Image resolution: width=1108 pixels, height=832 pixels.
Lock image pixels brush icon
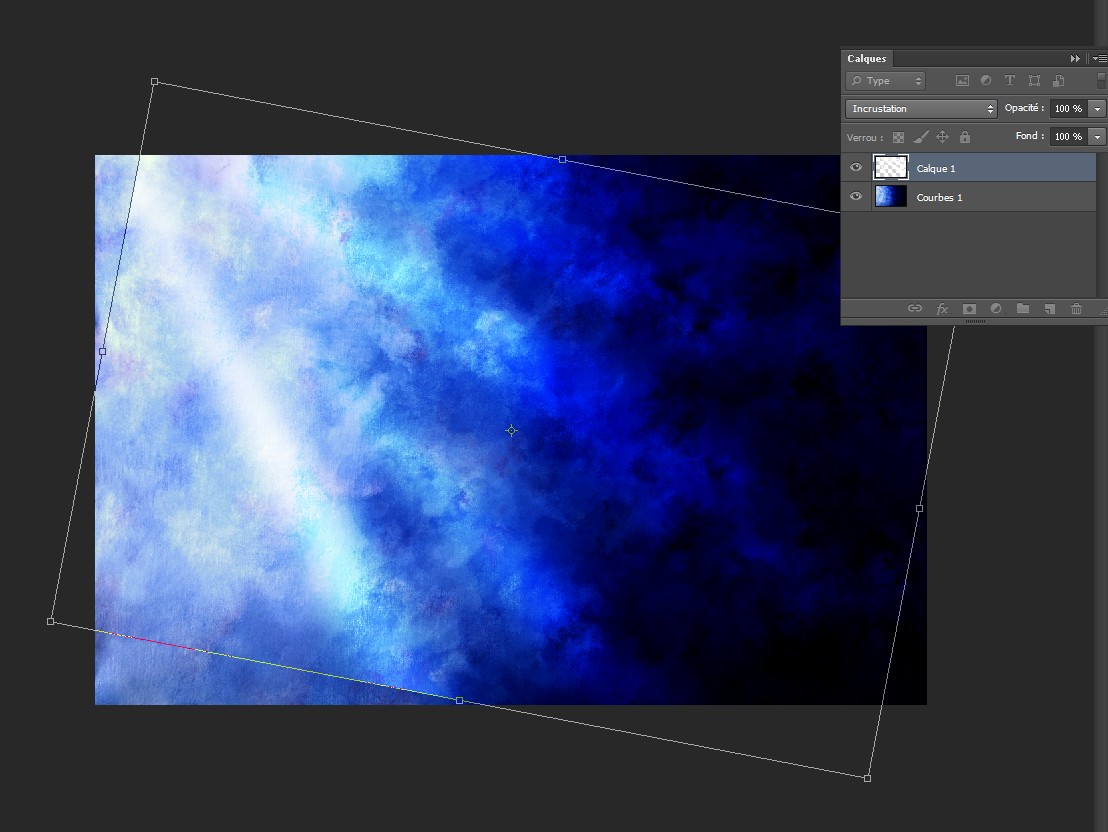(921, 136)
